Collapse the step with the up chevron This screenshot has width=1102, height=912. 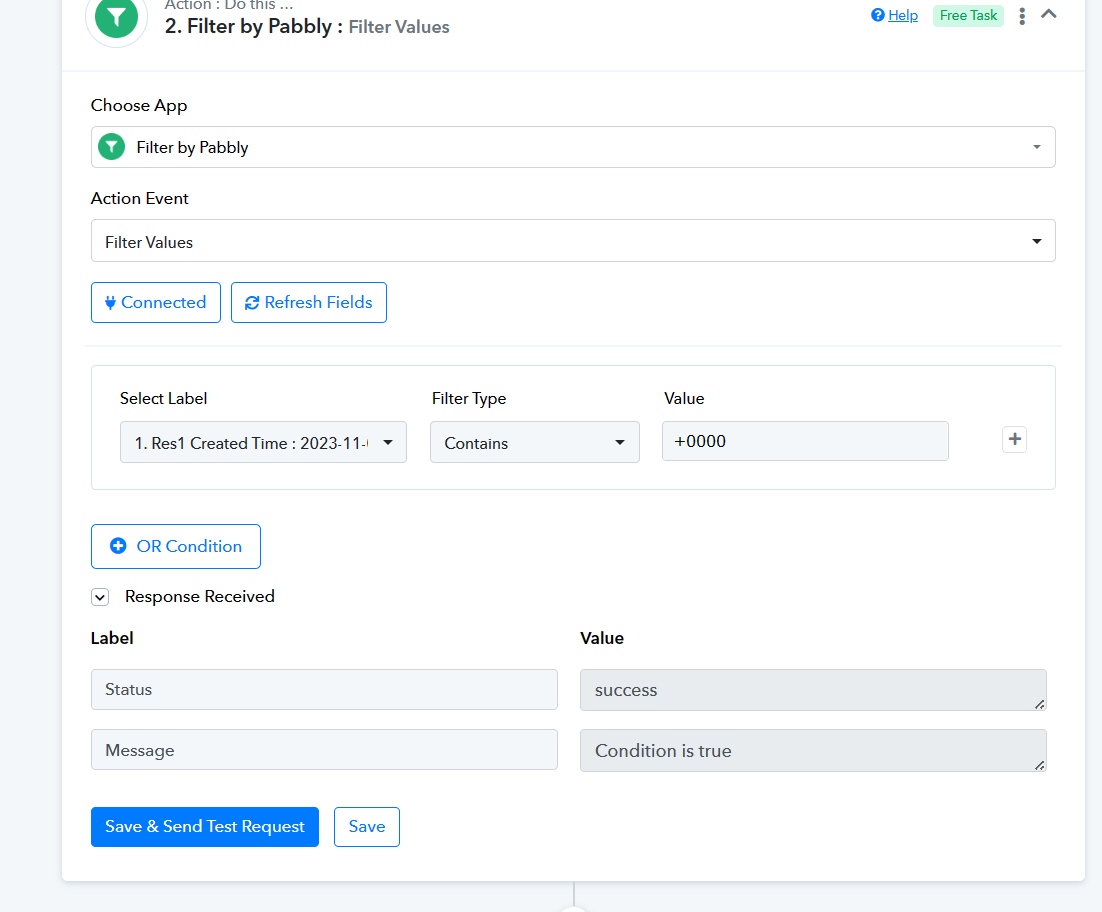tap(1049, 13)
